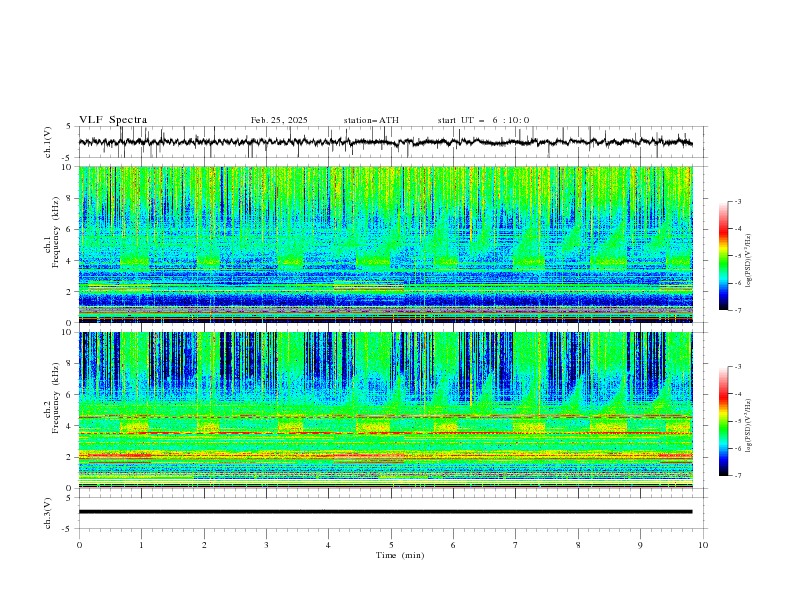Select the "start UT = 6 :10: 0" text
The height and width of the screenshot is (612, 792).
(483, 120)
